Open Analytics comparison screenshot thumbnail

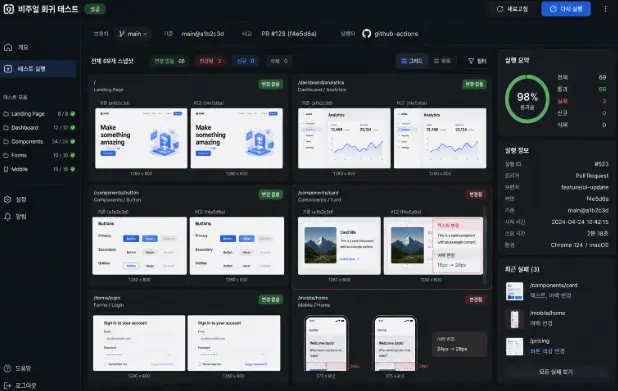[440, 138]
